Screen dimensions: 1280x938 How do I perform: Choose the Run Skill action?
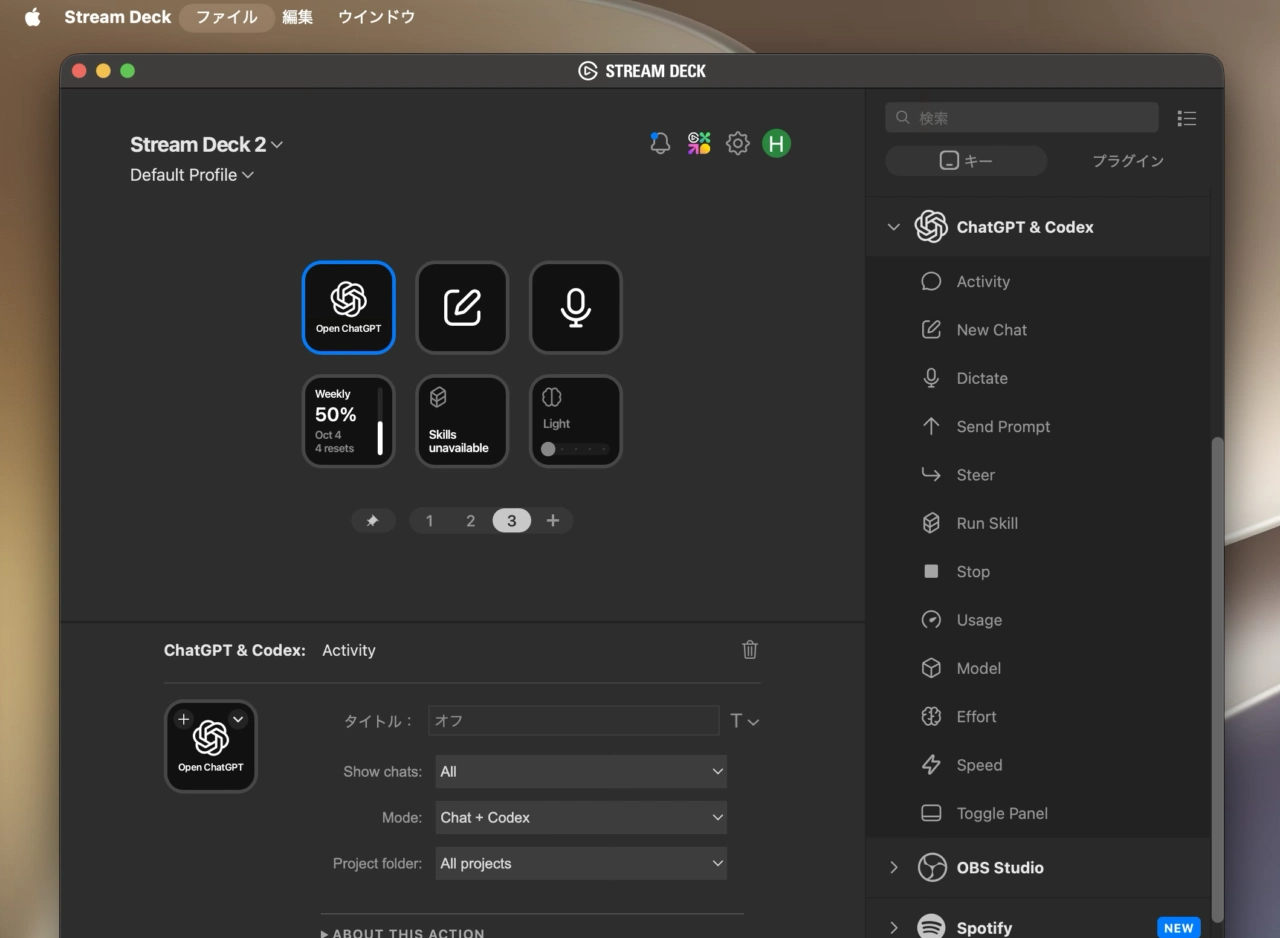pos(1038,523)
